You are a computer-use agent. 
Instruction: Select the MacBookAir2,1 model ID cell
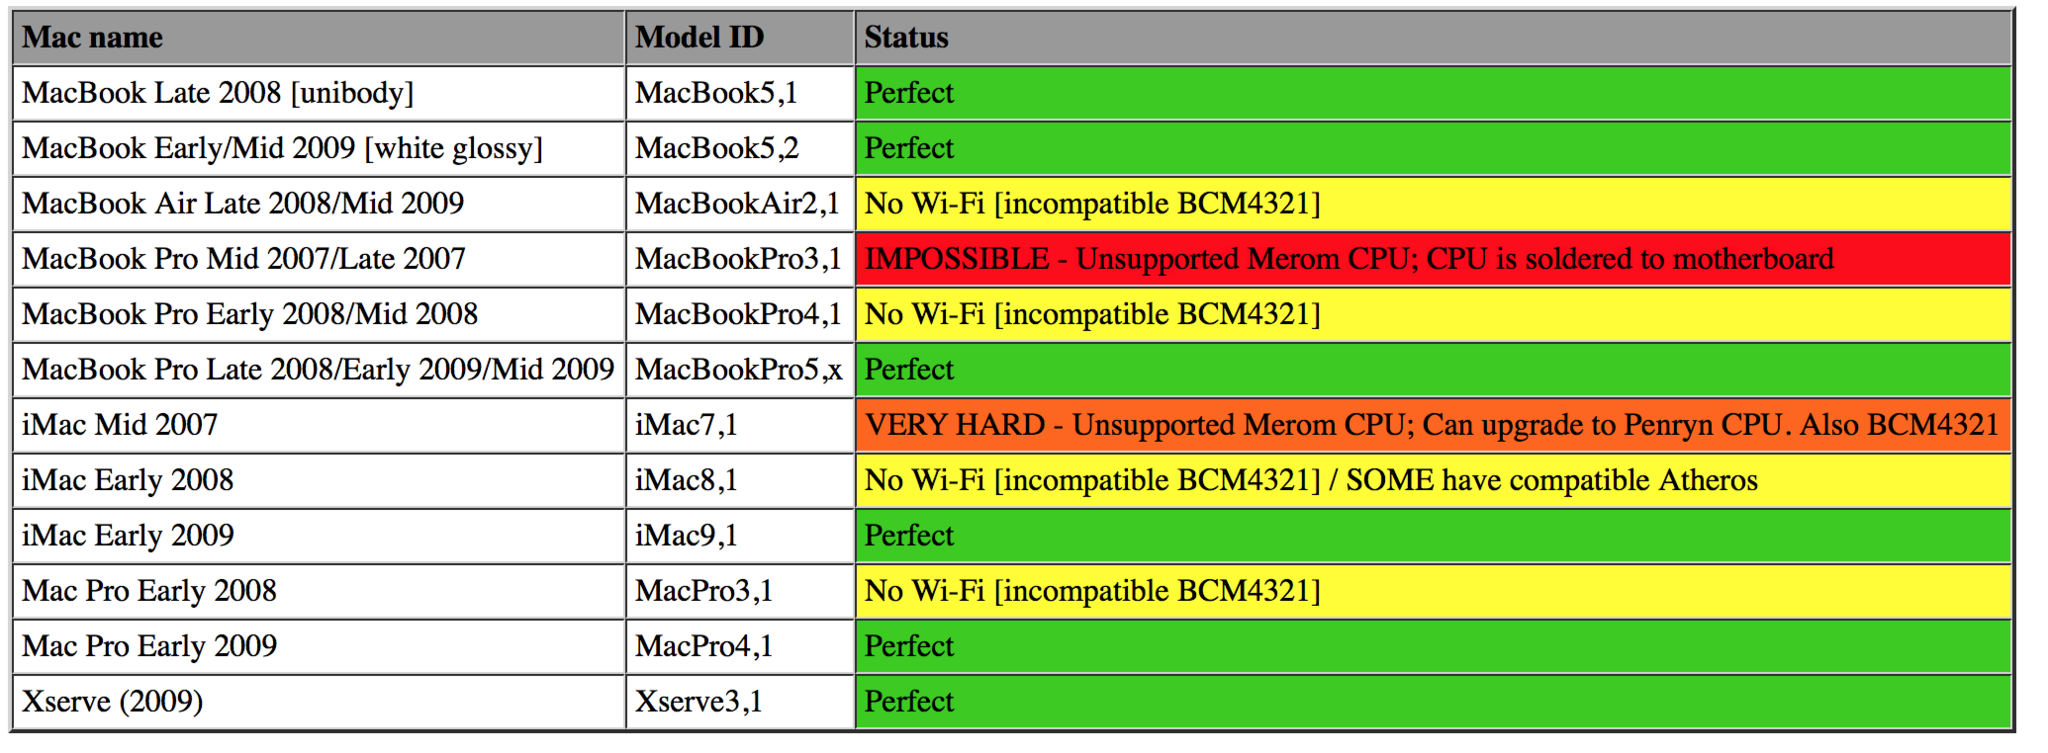click(740, 204)
